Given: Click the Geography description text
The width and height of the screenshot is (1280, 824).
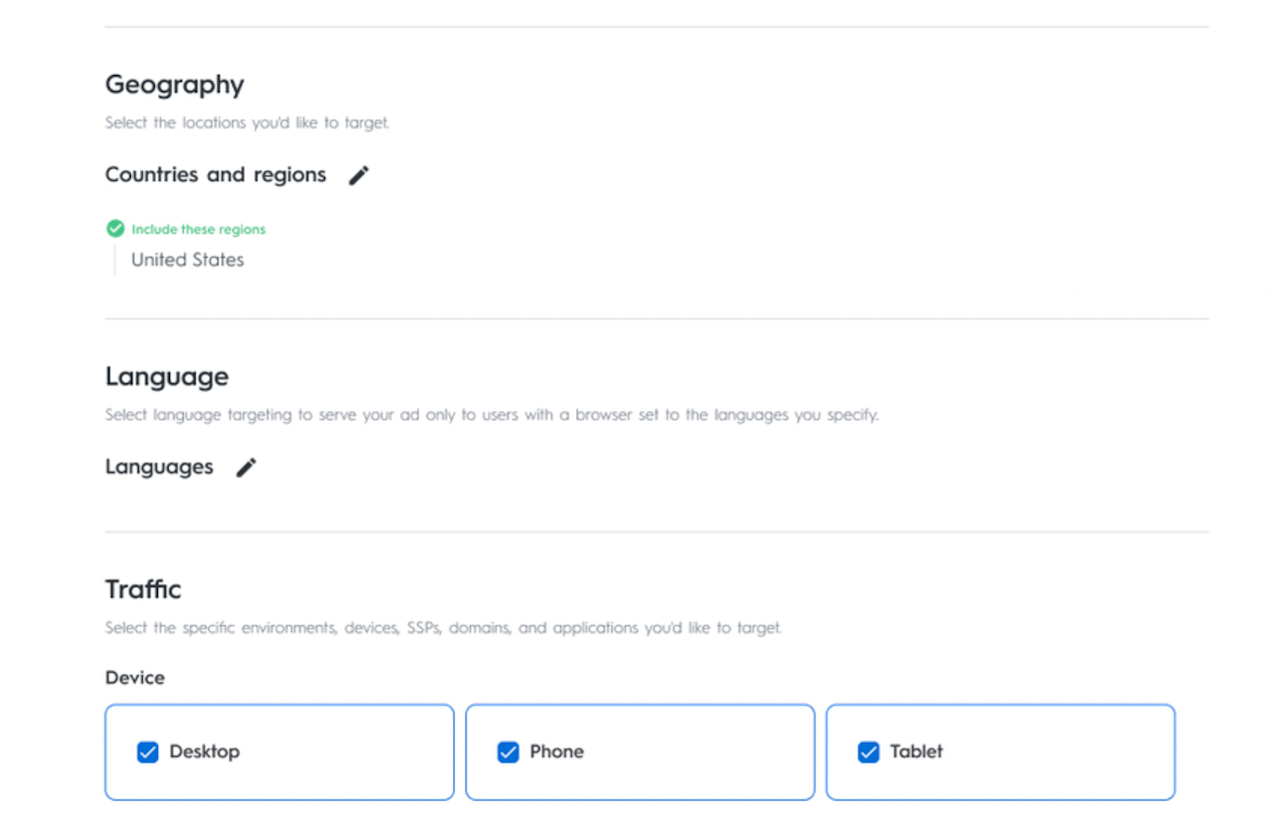Looking at the screenshot, I should tap(247, 123).
